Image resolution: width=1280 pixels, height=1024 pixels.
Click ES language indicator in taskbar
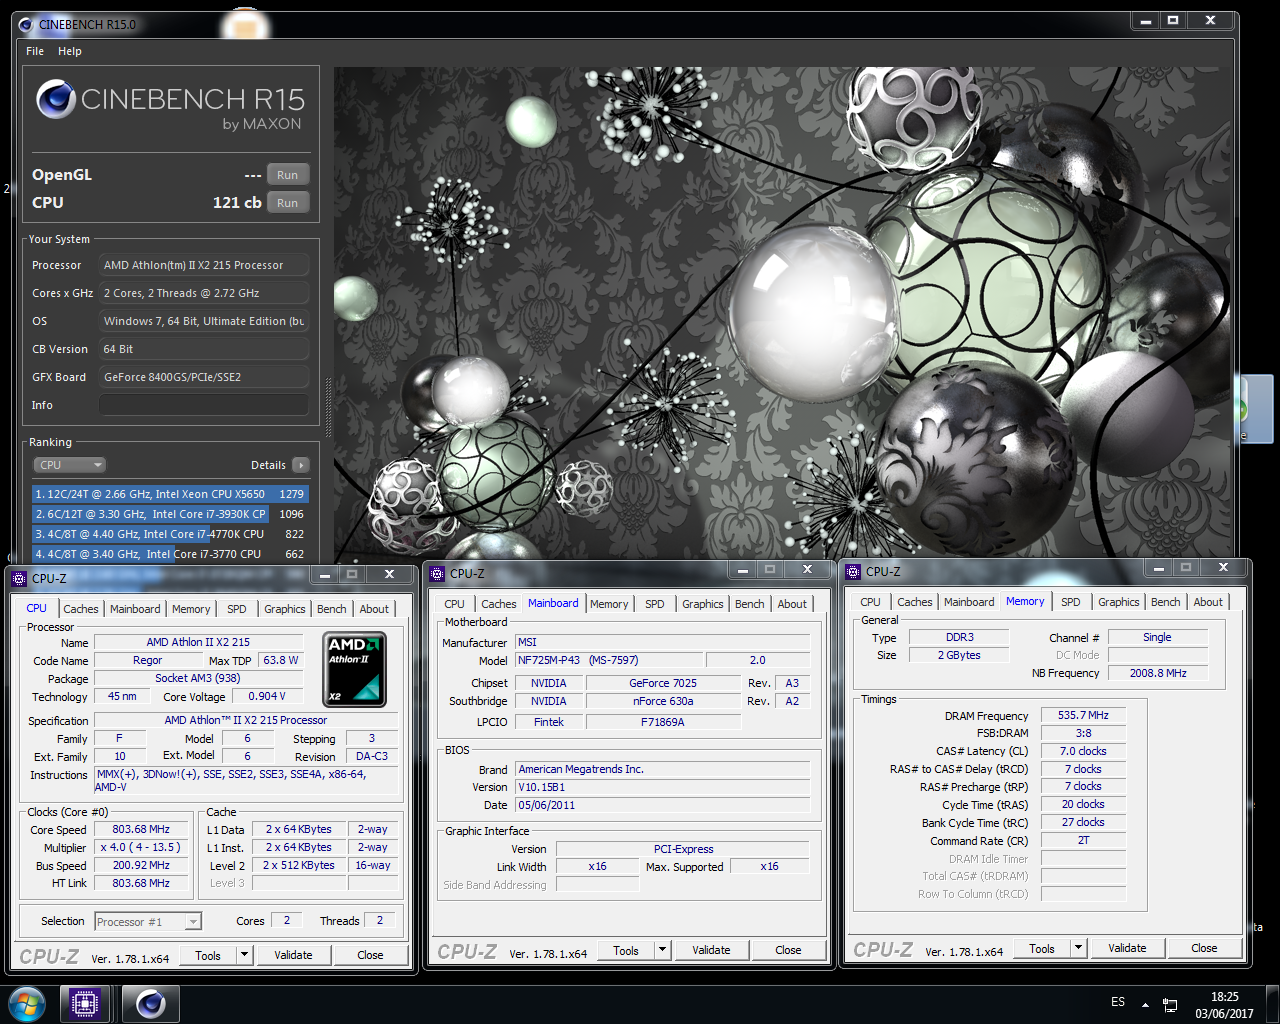(x=1118, y=1002)
